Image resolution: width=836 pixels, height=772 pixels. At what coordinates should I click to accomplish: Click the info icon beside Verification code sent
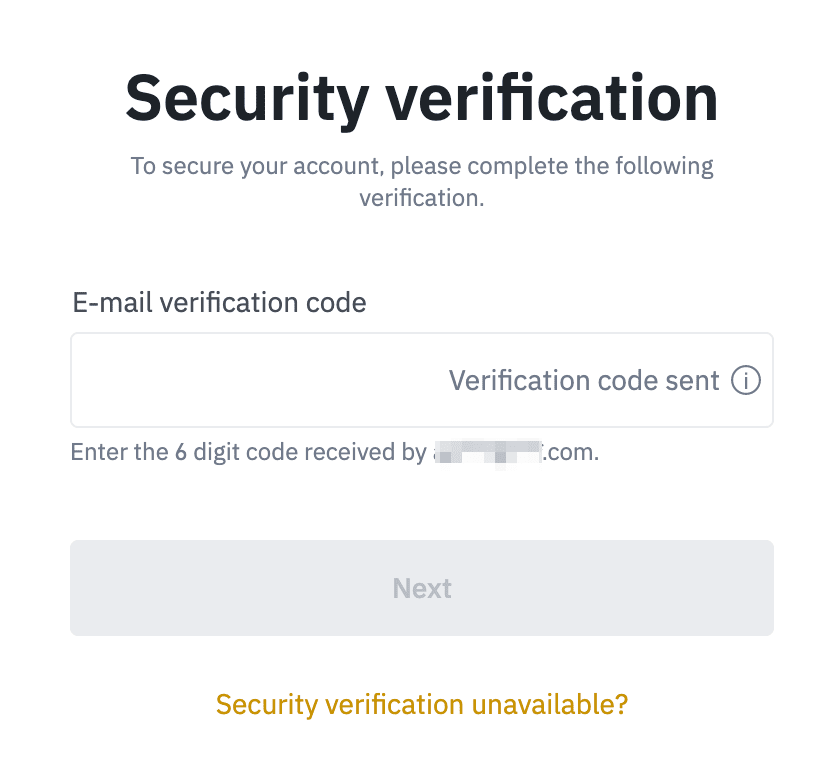pyautogui.click(x=746, y=380)
